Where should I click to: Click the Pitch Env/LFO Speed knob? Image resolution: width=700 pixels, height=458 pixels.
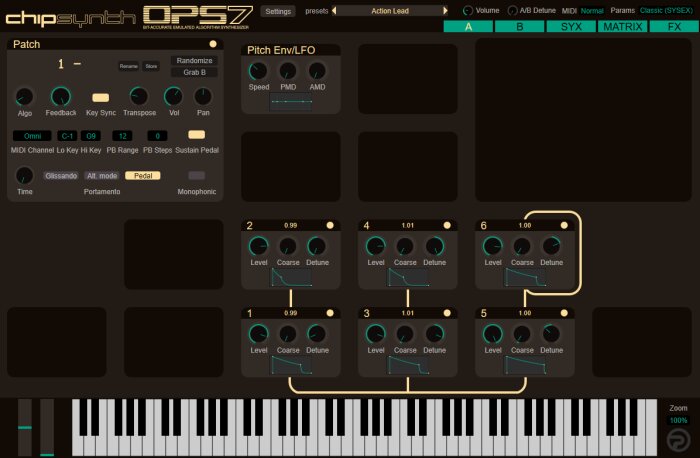click(x=258, y=71)
